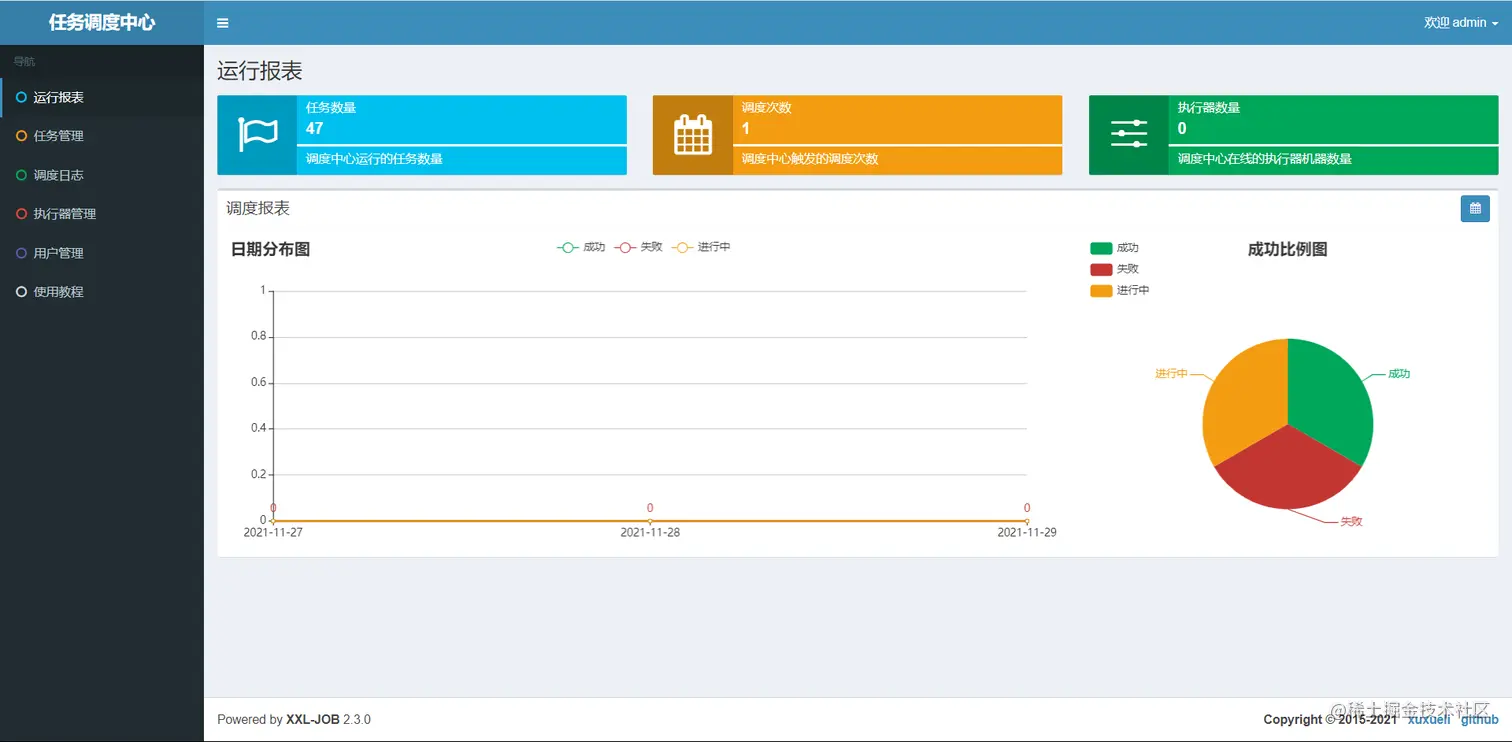
Task: Click the green 成功 swatch in pie legend
Action: [1101, 248]
